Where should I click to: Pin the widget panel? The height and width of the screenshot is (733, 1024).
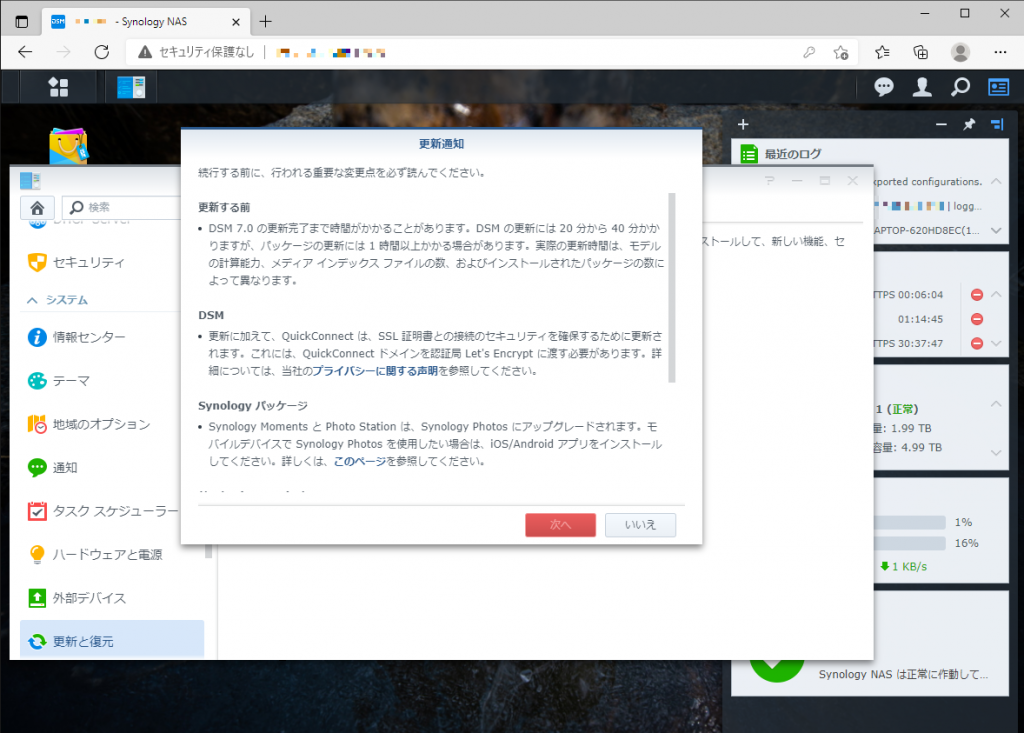pos(969,124)
